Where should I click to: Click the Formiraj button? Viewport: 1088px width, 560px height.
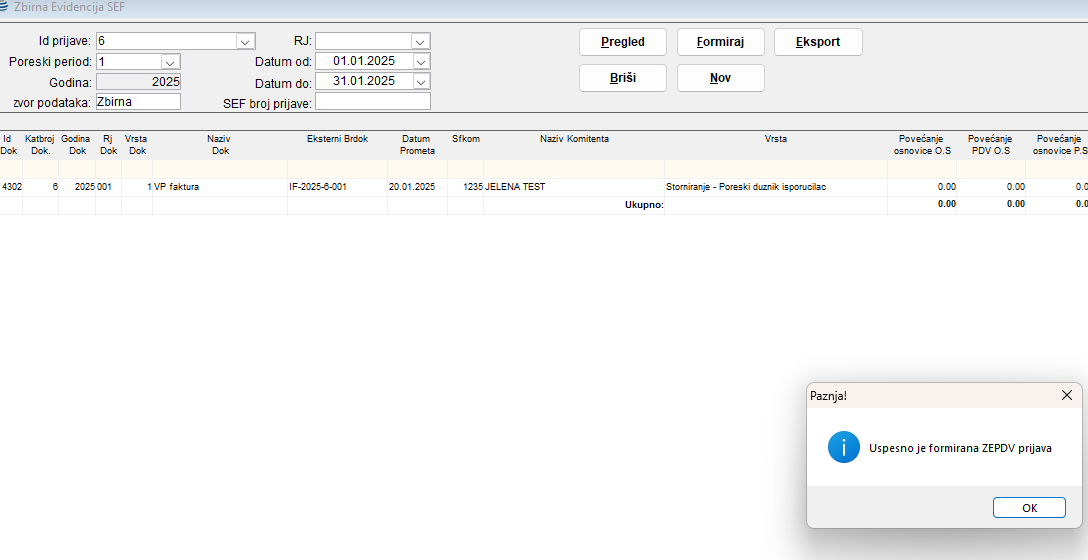click(x=720, y=42)
